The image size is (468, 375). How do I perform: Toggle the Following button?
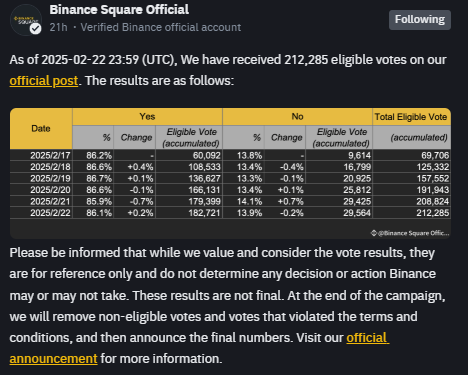pyautogui.click(x=420, y=20)
